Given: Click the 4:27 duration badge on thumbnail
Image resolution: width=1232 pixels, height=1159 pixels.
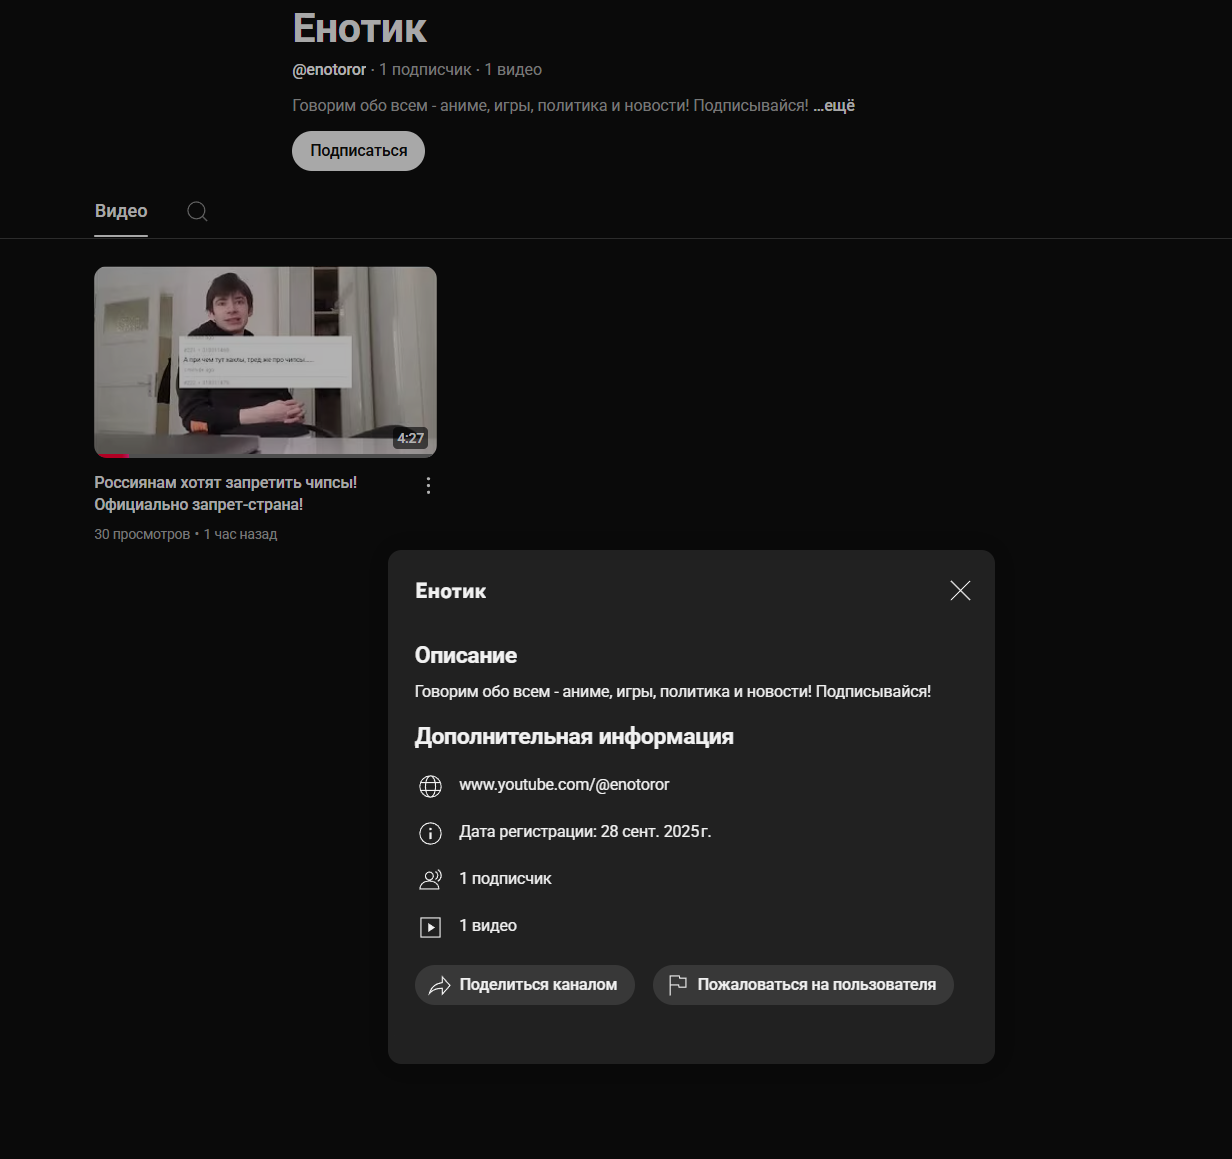Looking at the screenshot, I should click(410, 438).
